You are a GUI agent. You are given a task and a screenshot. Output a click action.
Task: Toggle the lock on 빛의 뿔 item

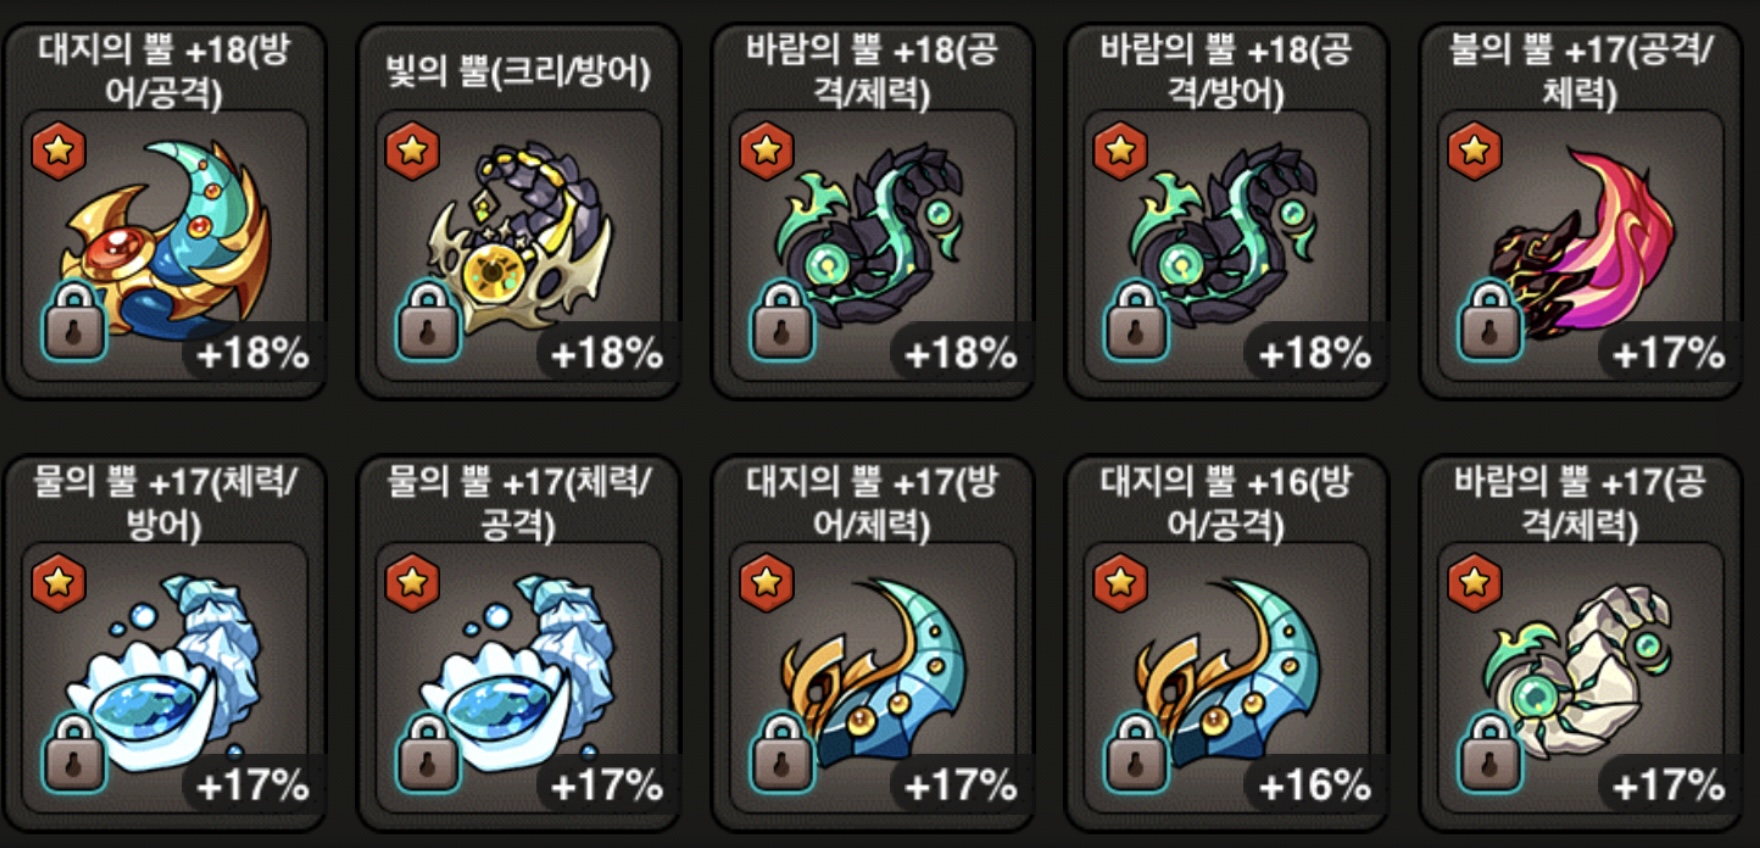pyautogui.click(x=428, y=321)
